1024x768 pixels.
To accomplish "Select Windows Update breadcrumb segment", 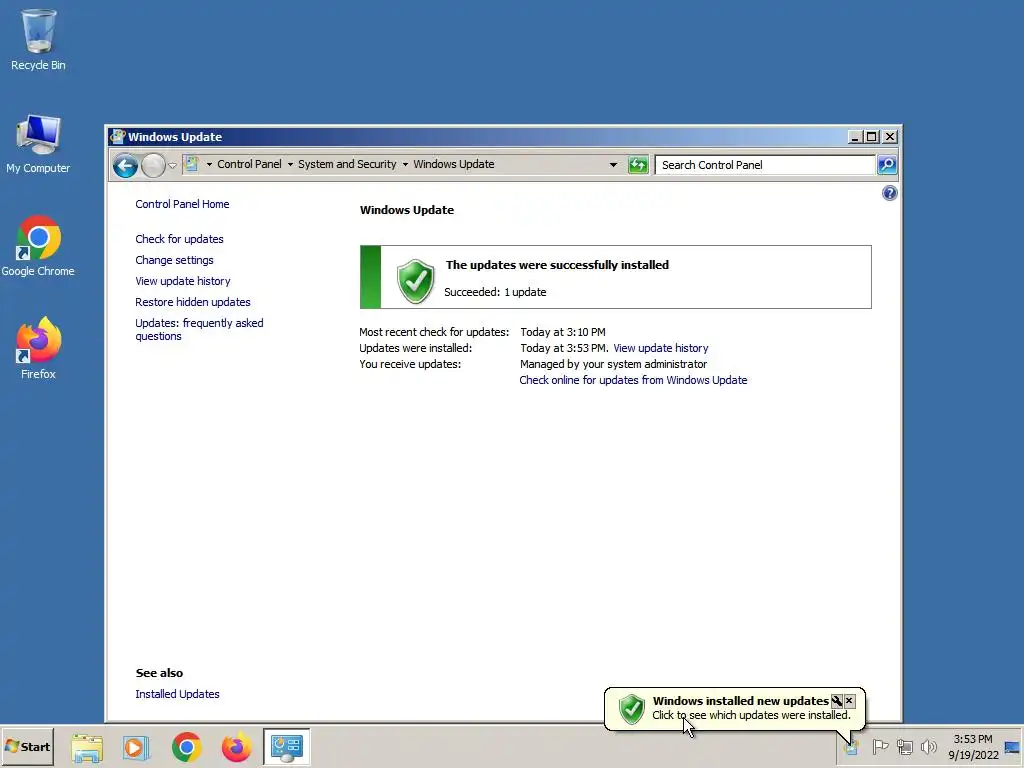I will tap(453, 165).
